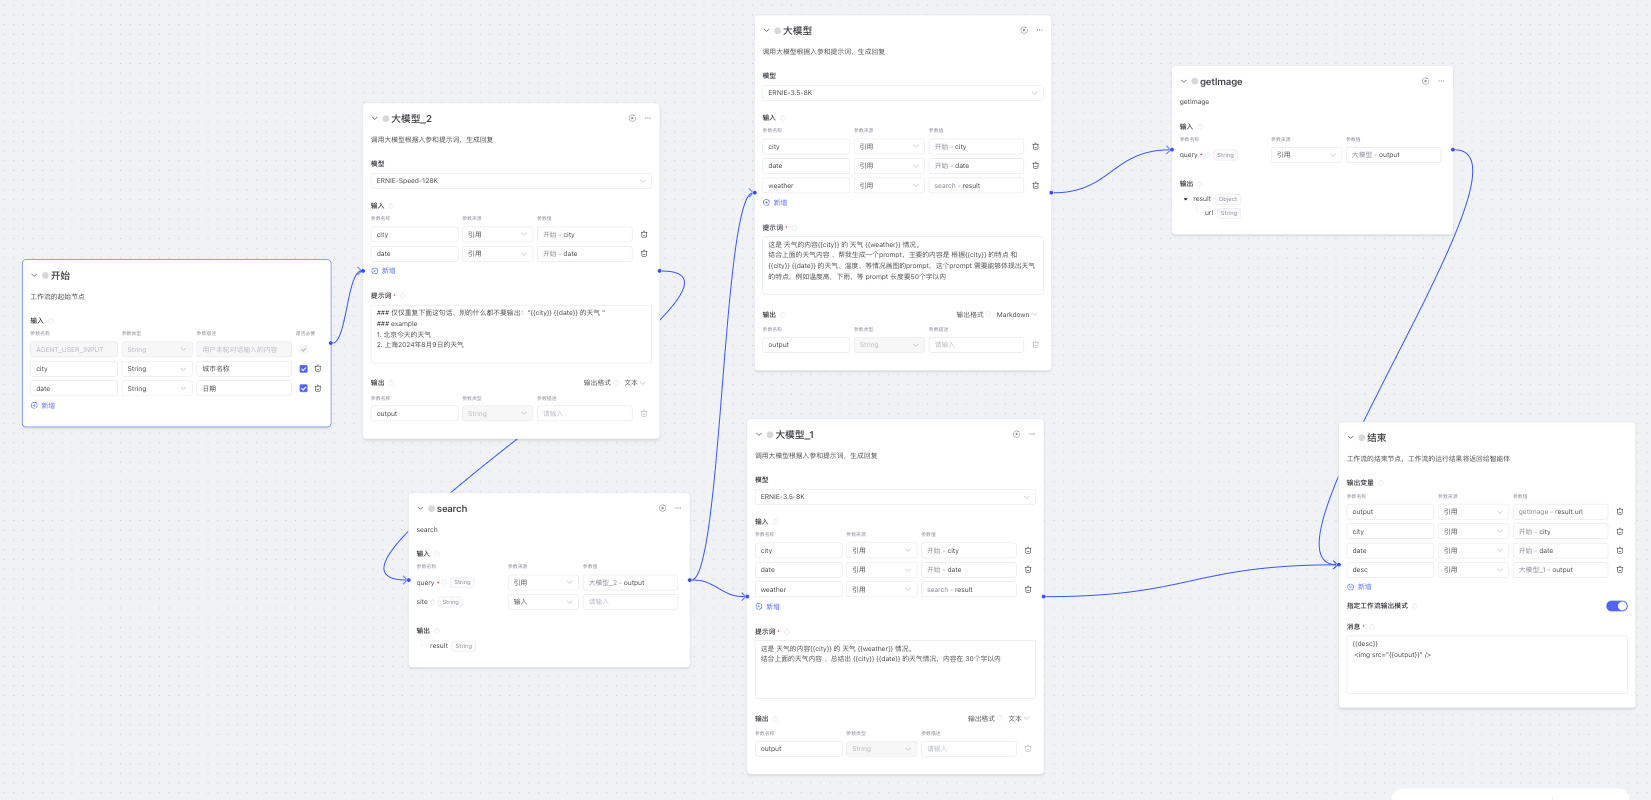Run the 大模型_2 node with play icon
The height and width of the screenshot is (800, 1651).
(632, 118)
